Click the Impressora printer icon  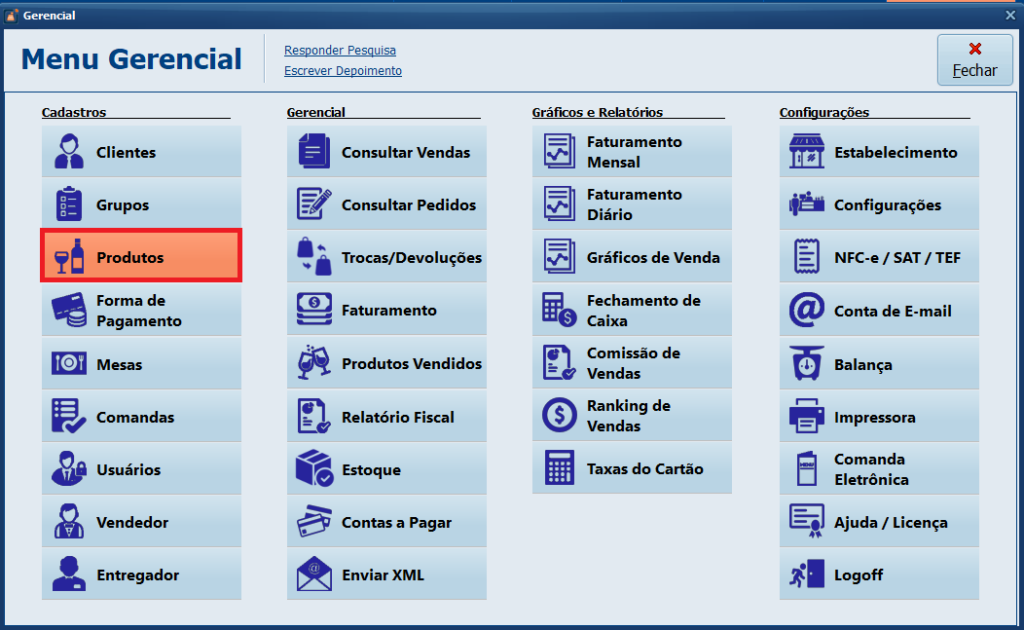(806, 417)
